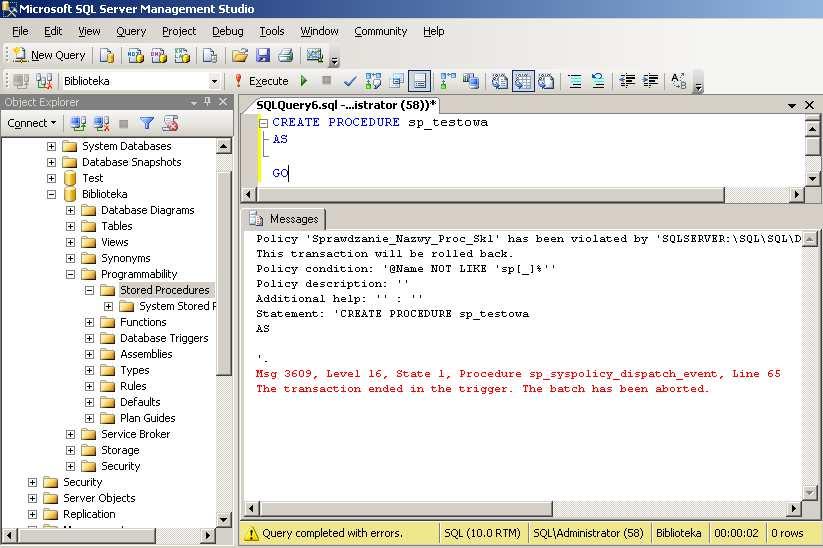Expand the Test database node
This screenshot has height=548, width=823.
pyautogui.click(x=51, y=178)
